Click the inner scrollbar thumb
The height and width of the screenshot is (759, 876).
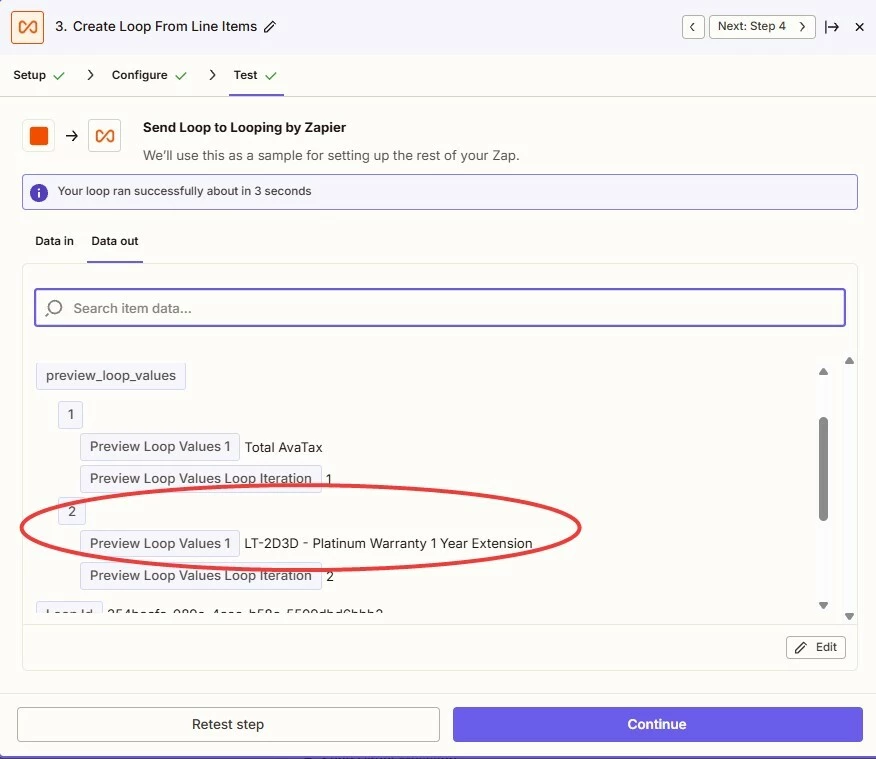pos(823,469)
